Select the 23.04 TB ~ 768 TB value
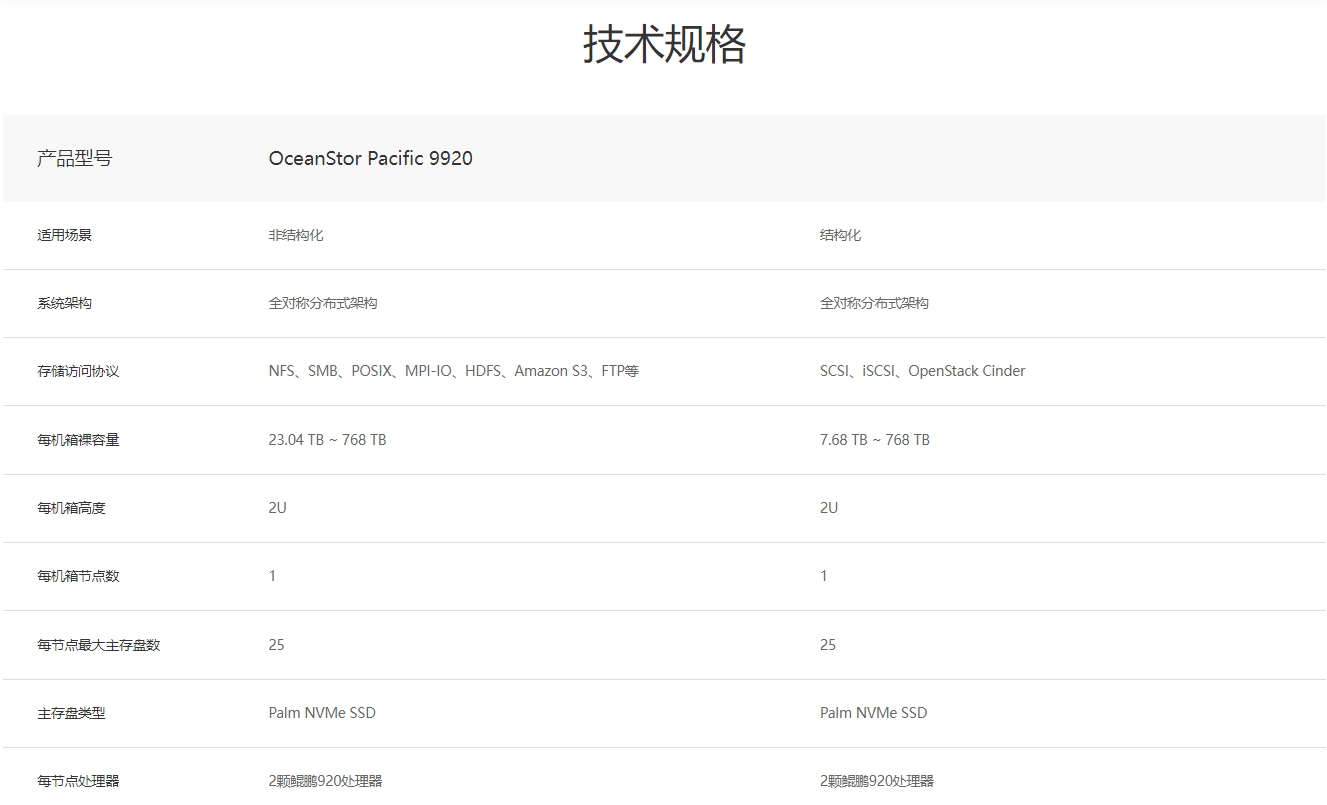 327,440
